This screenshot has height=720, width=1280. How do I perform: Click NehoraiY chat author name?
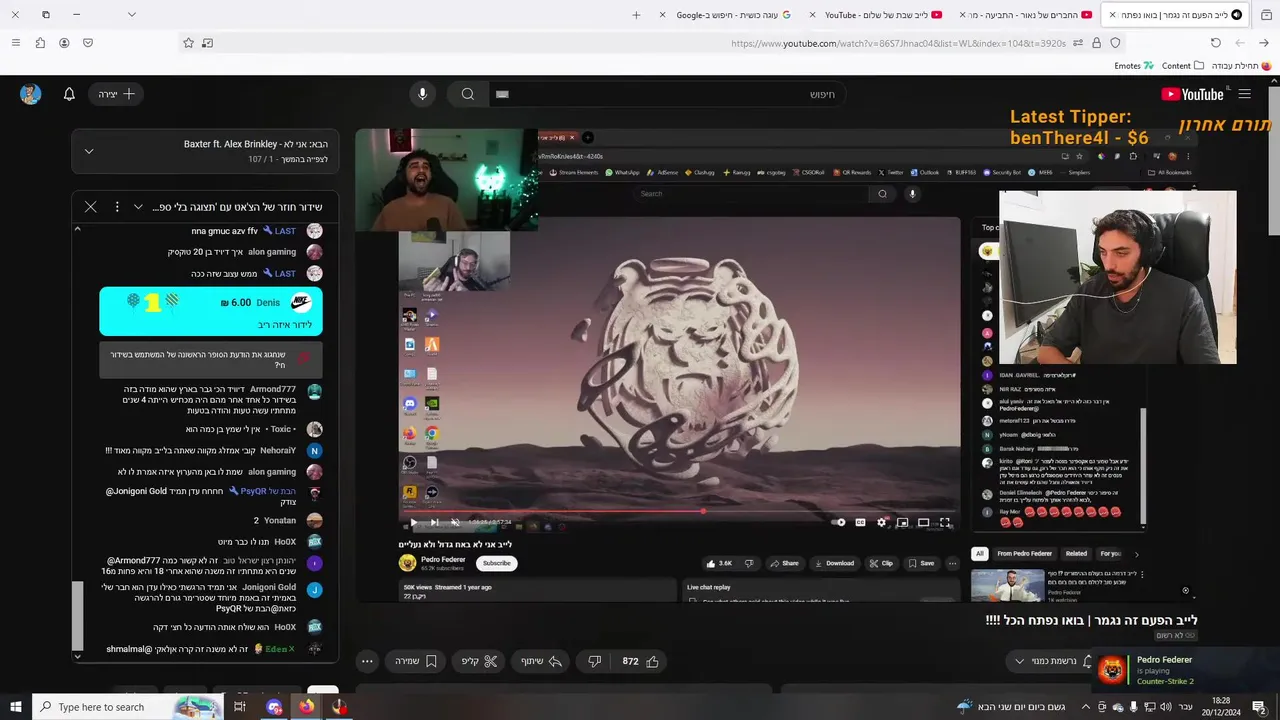278,451
